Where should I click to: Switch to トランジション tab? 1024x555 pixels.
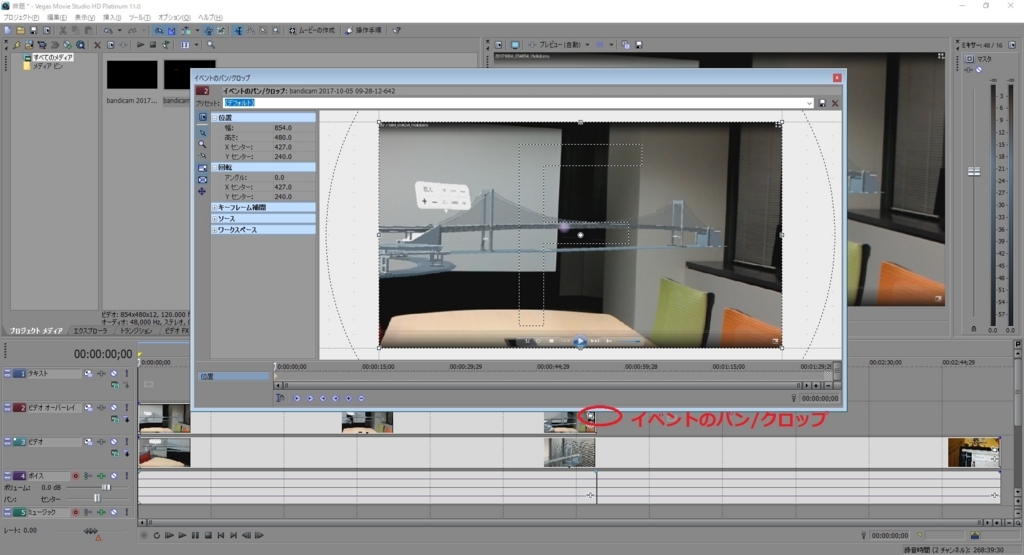[136, 331]
